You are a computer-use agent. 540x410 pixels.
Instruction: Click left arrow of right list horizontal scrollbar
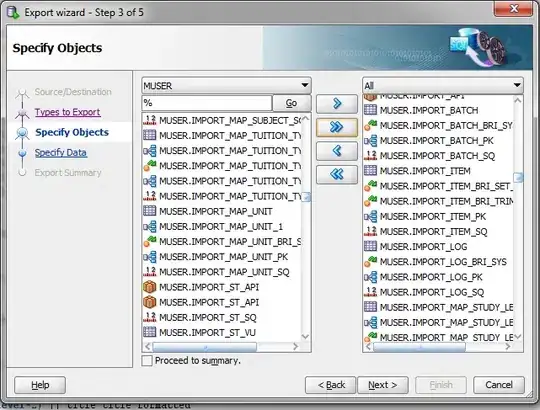click(368, 347)
